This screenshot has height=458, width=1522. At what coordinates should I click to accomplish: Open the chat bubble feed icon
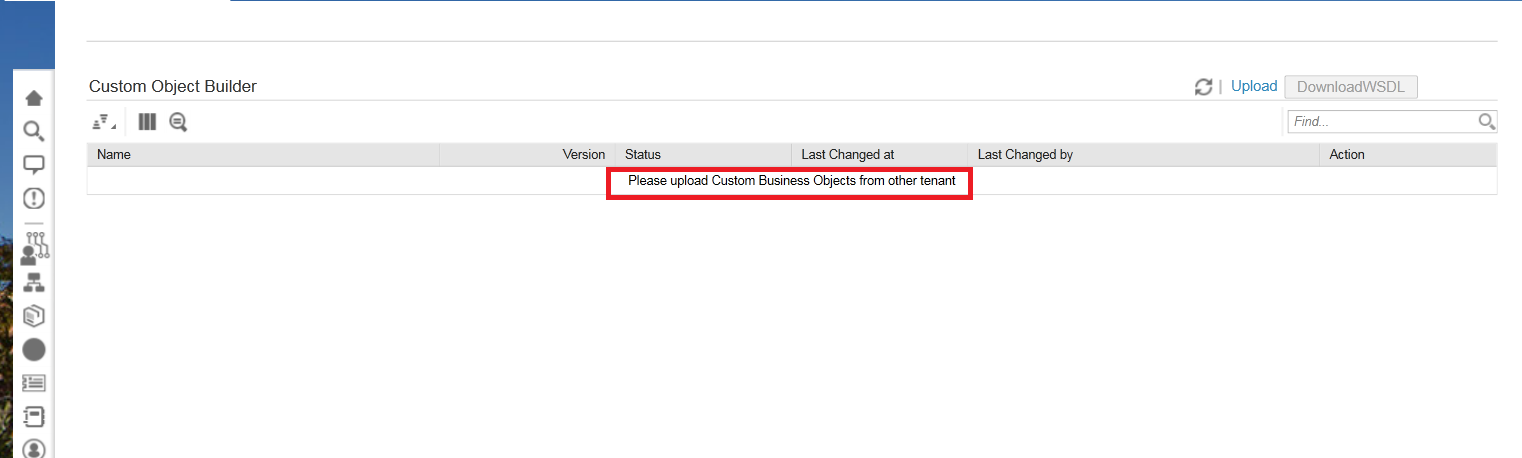tap(34, 165)
